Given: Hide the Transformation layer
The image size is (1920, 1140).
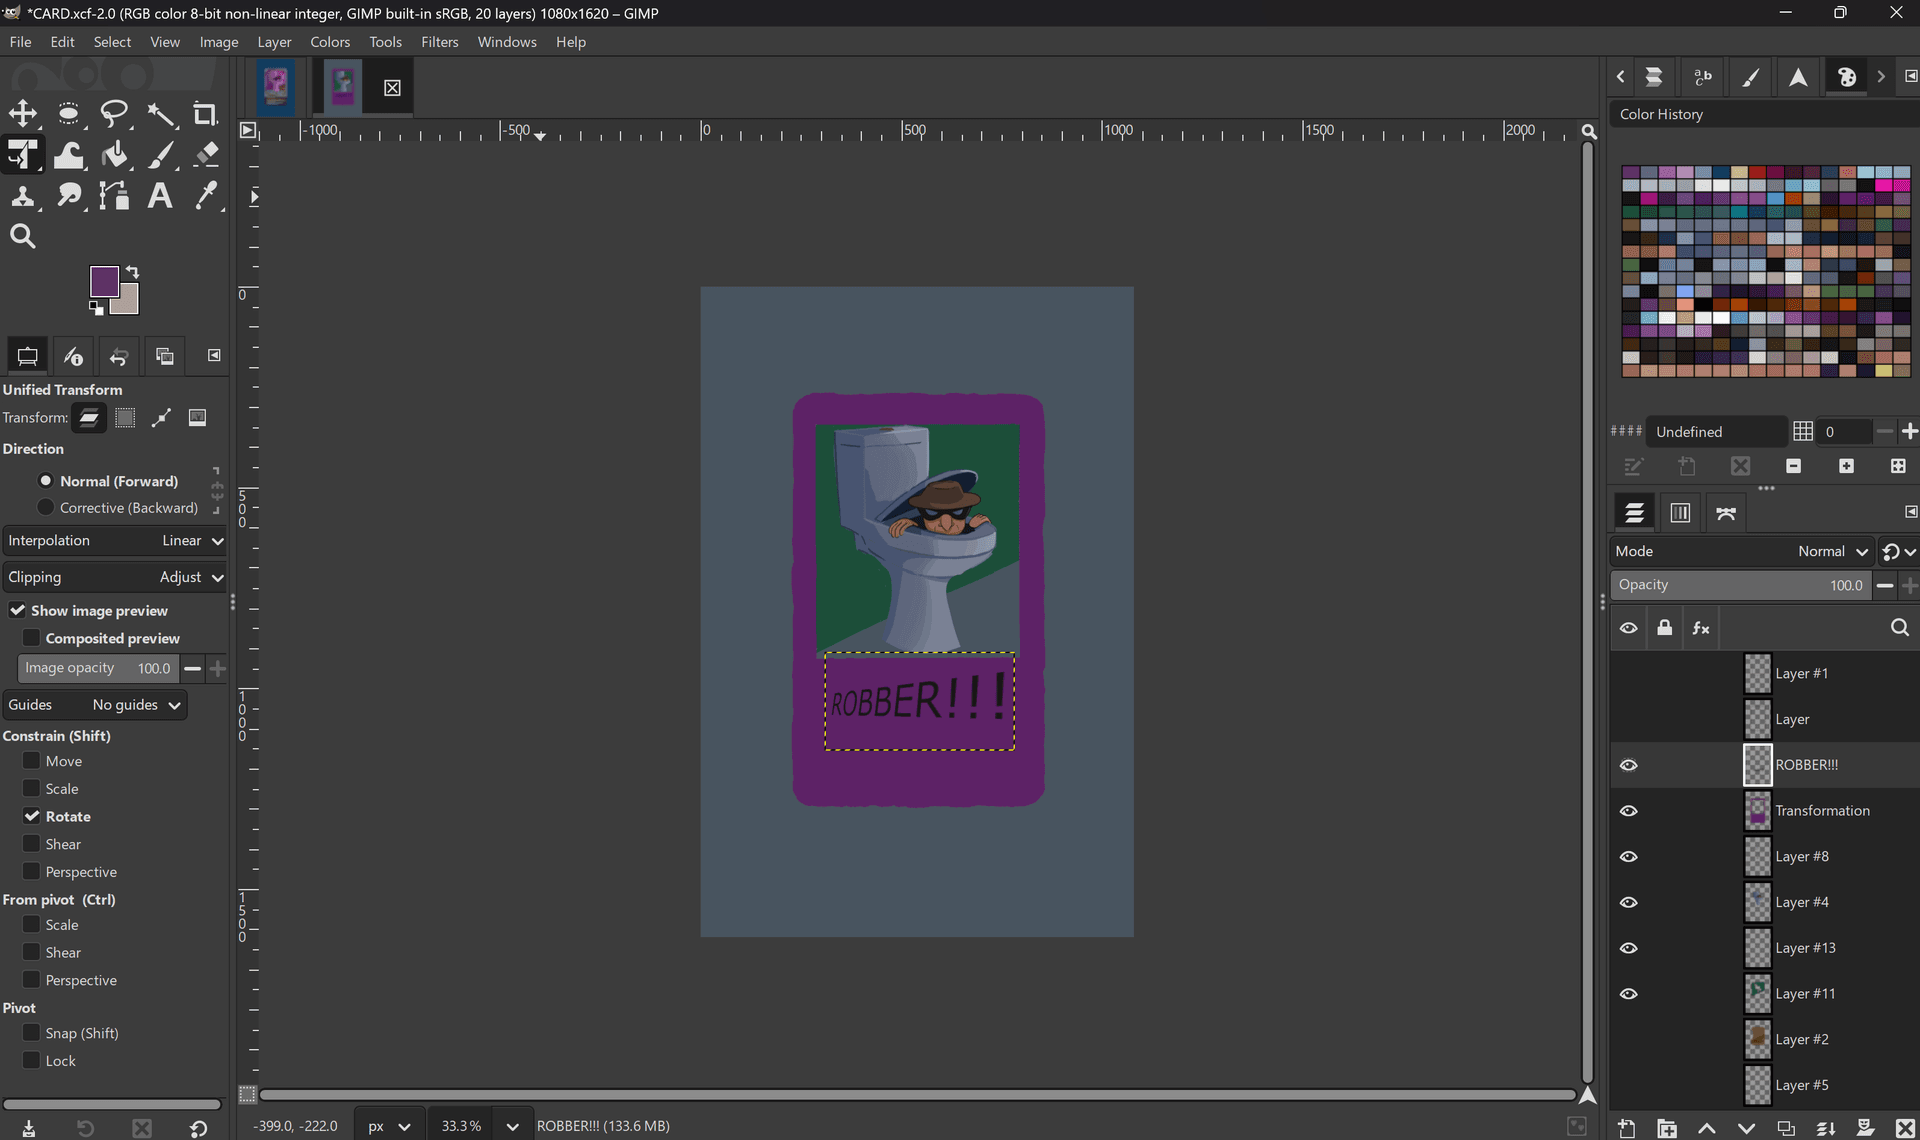Looking at the screenshot, I should [x=1628, y=811].
